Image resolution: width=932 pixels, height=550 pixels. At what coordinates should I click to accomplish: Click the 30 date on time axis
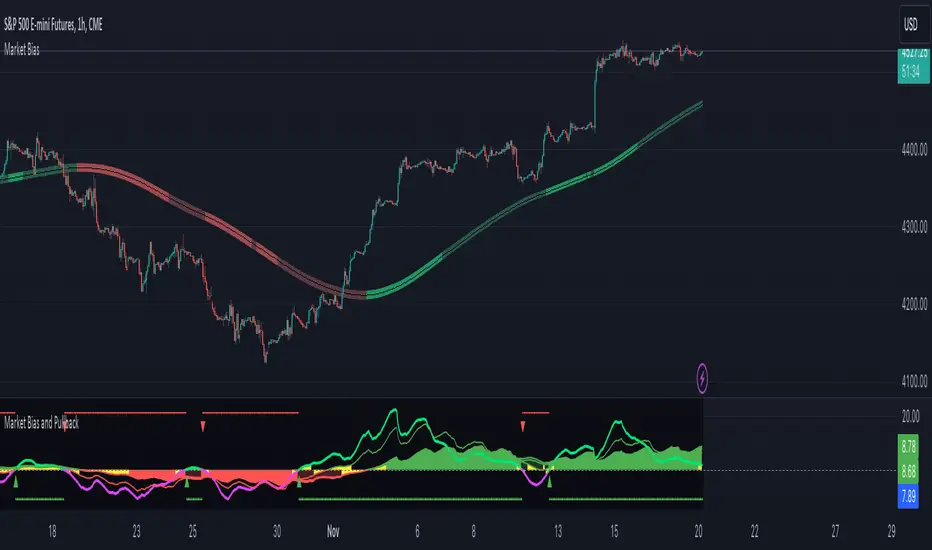click(x=277, y=532)
